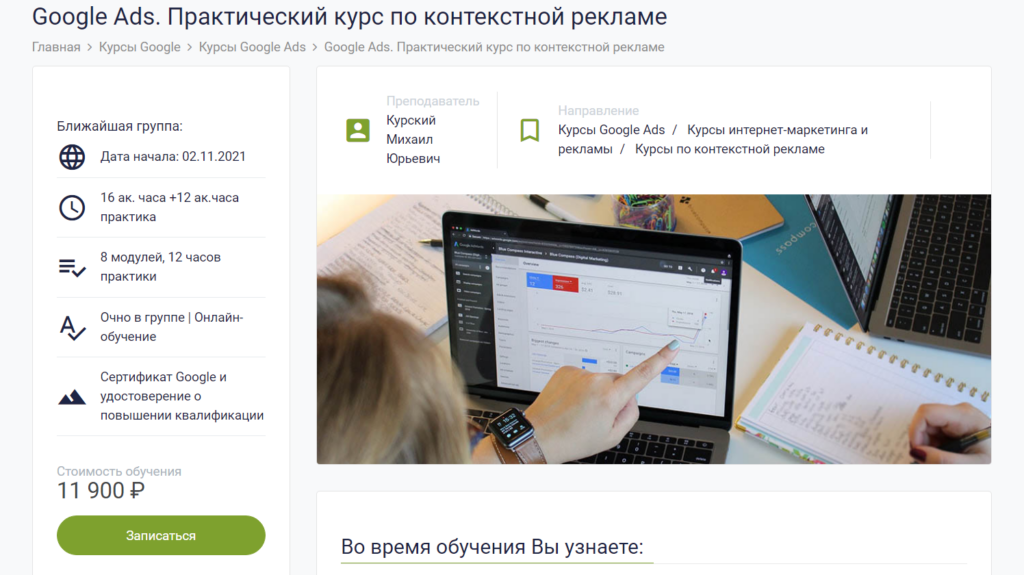Open Курсы по контекстной рекламе link
Image resolution: width=1024 pixels, height=575 pixels.
coord(729,149)
